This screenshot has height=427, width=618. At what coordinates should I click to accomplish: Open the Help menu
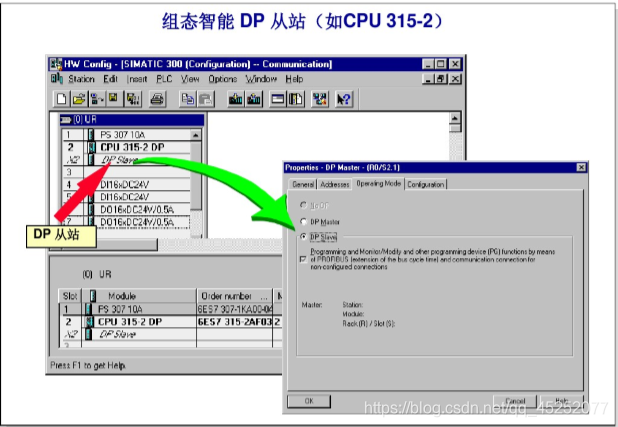294,79
